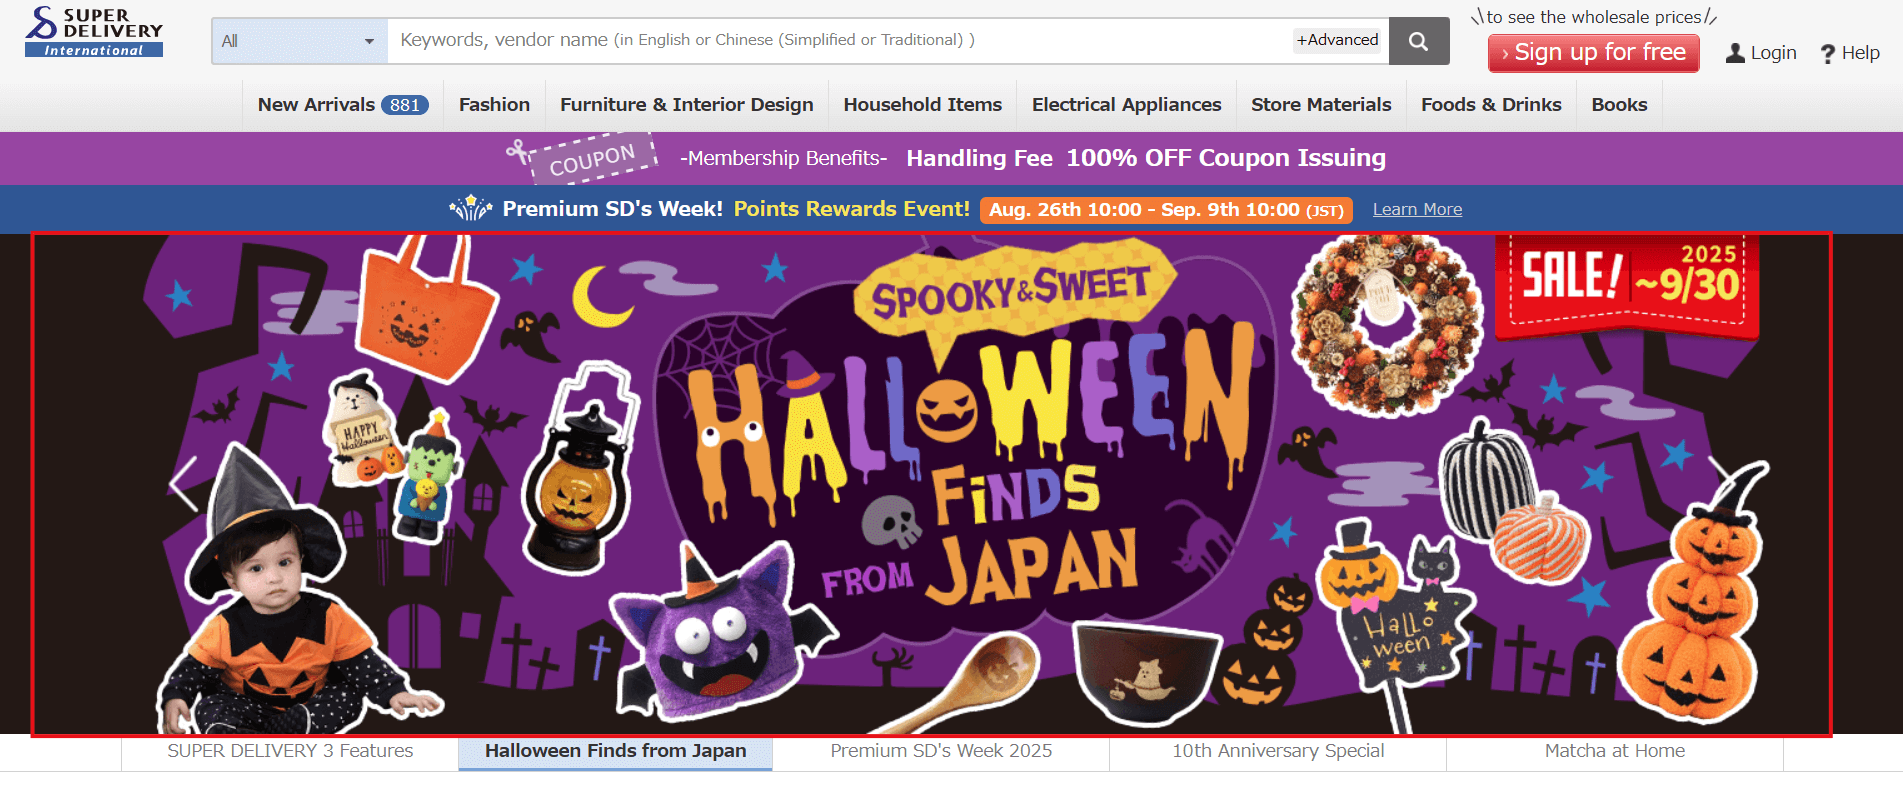The height and width of the screenshot is (786, 1903).
Task: Click the New Arrivals 881 count badge
Action: pos(405,105)
